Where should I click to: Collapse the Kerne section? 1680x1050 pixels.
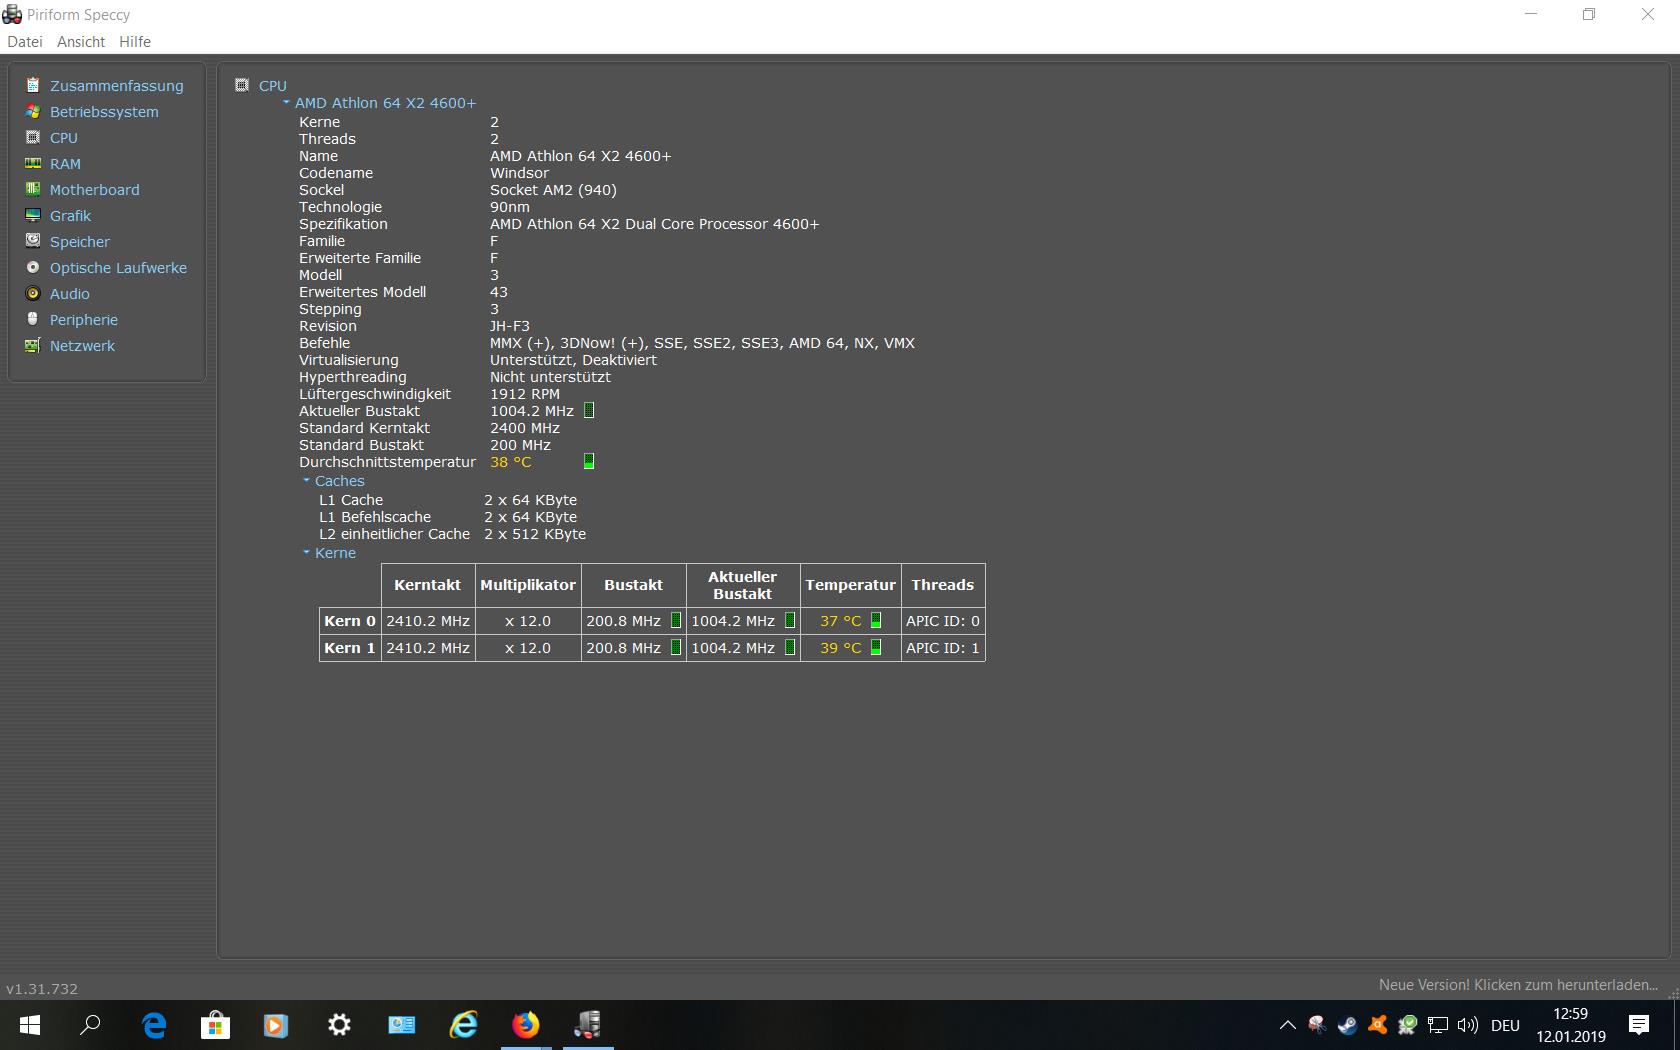coord(306,552)
